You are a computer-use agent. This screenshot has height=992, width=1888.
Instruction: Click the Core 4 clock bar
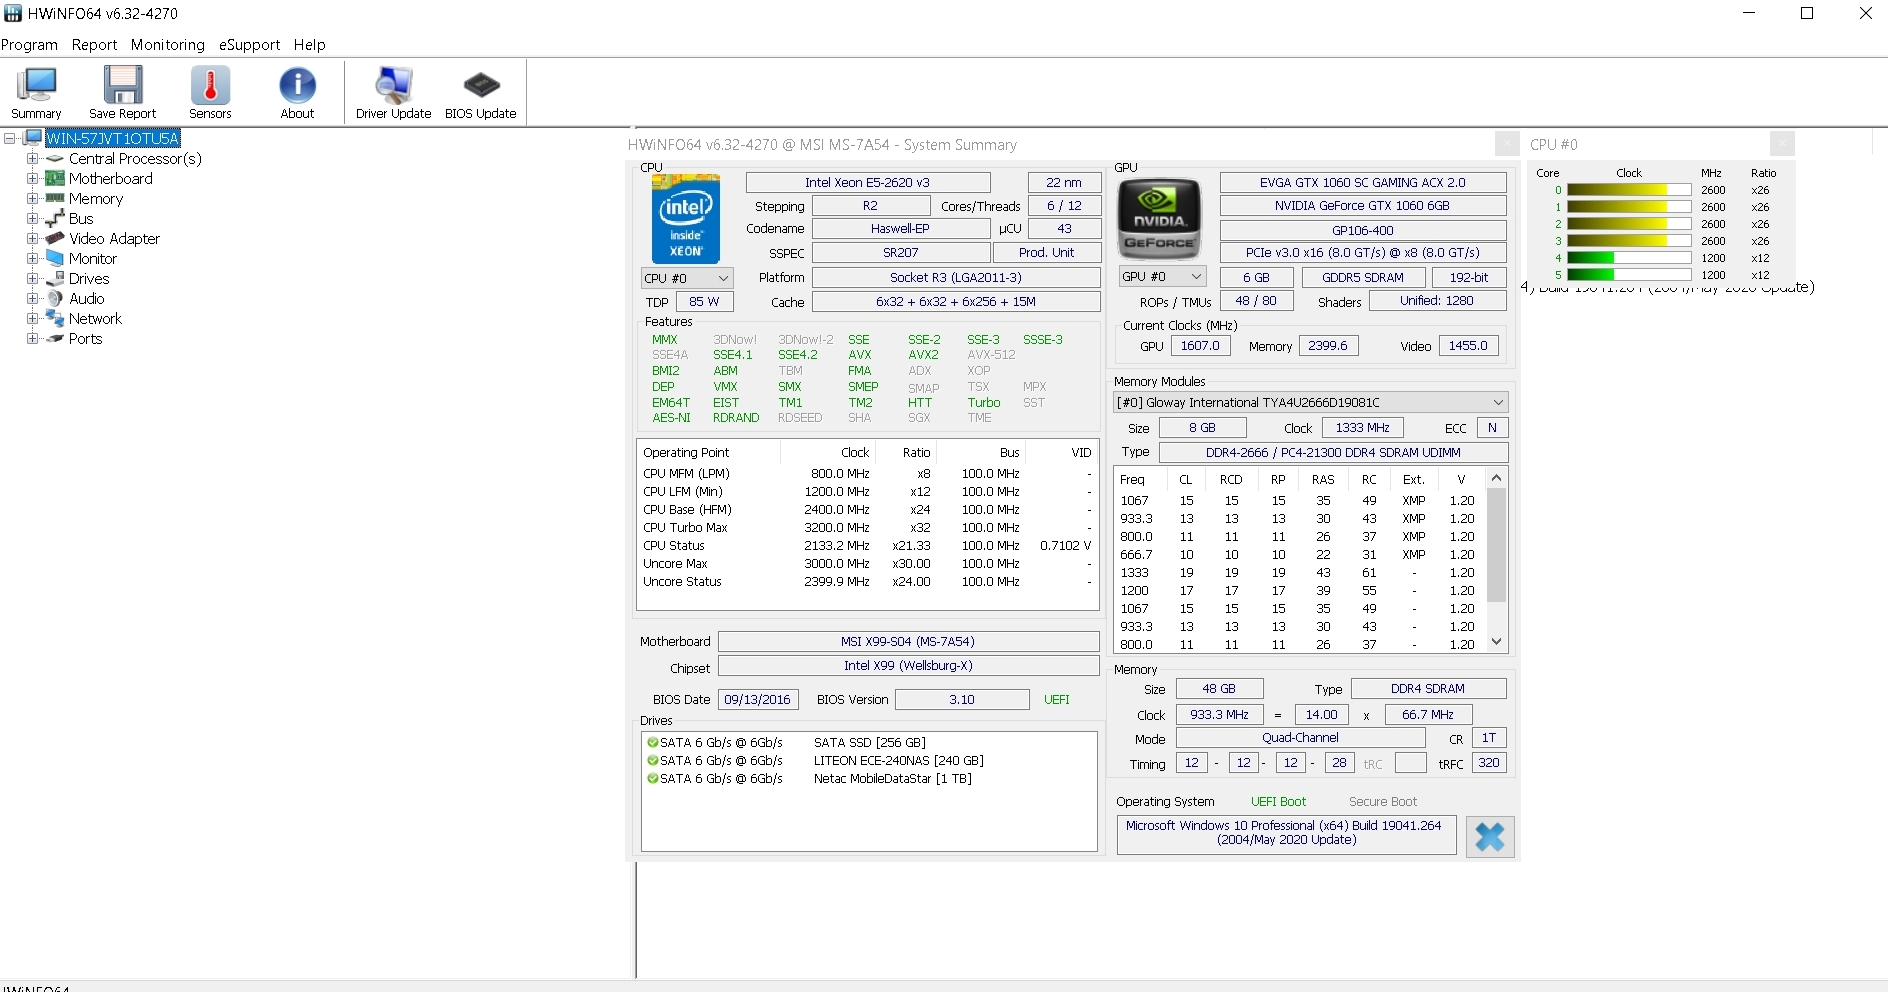tap(1629, 258)
